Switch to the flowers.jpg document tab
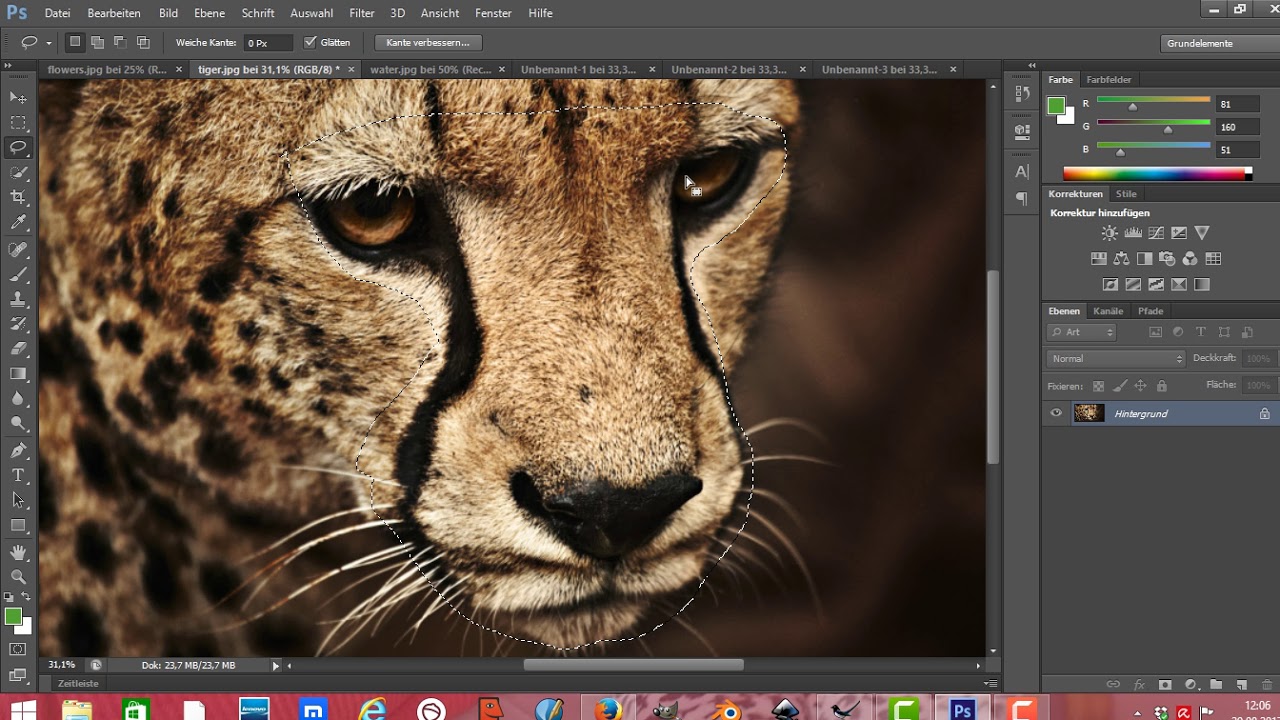The image size is (1280, 720). coord(105,70)
